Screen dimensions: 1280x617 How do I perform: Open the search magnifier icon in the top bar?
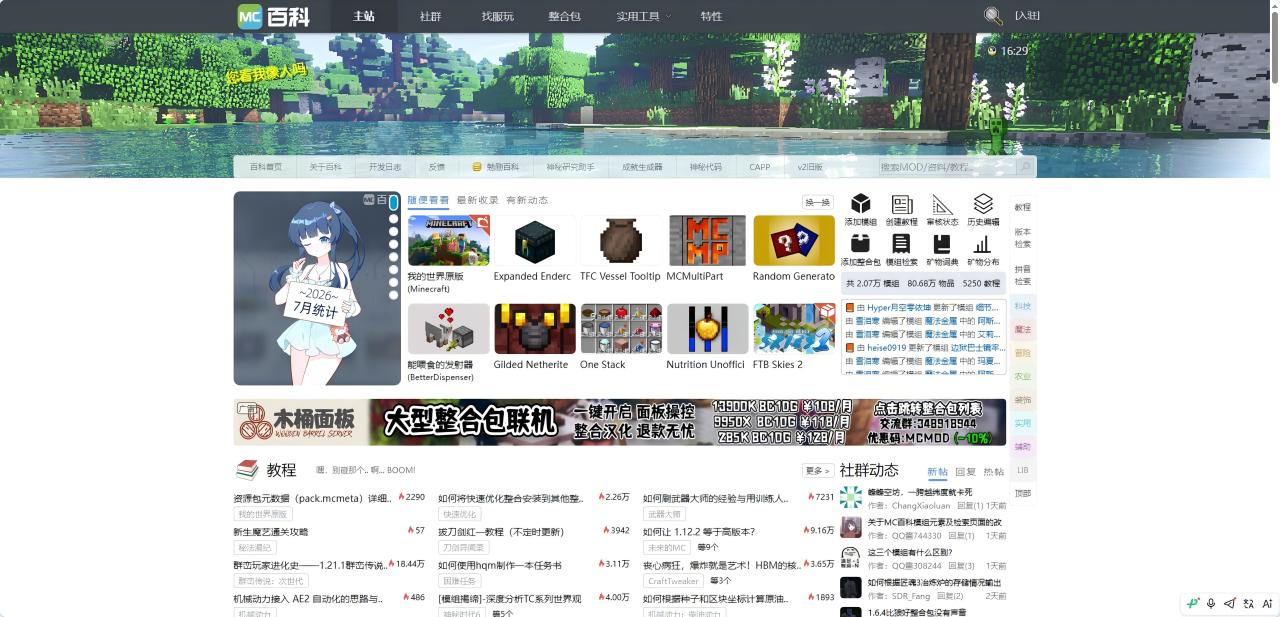pyautogui.click(x=993, y=16)
